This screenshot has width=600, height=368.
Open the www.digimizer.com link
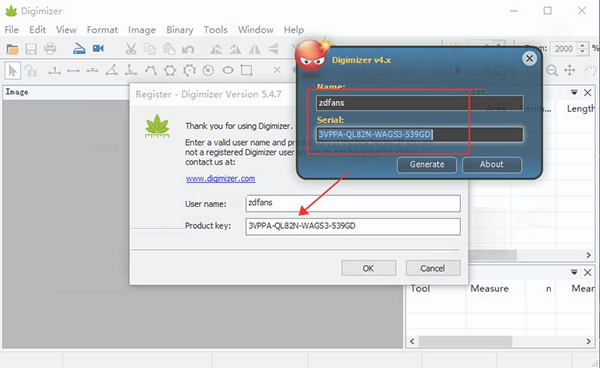click(x=220, y=179)
